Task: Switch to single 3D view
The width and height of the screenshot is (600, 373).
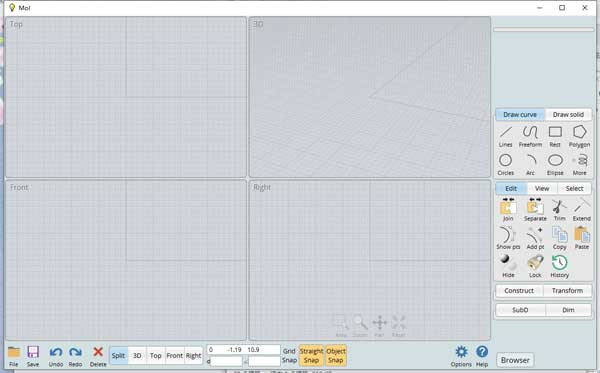Action: tap(137, 356)
